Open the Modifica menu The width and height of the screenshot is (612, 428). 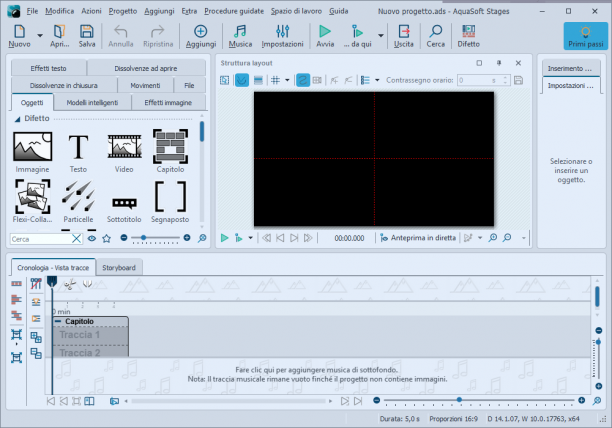tap(59, 11)
